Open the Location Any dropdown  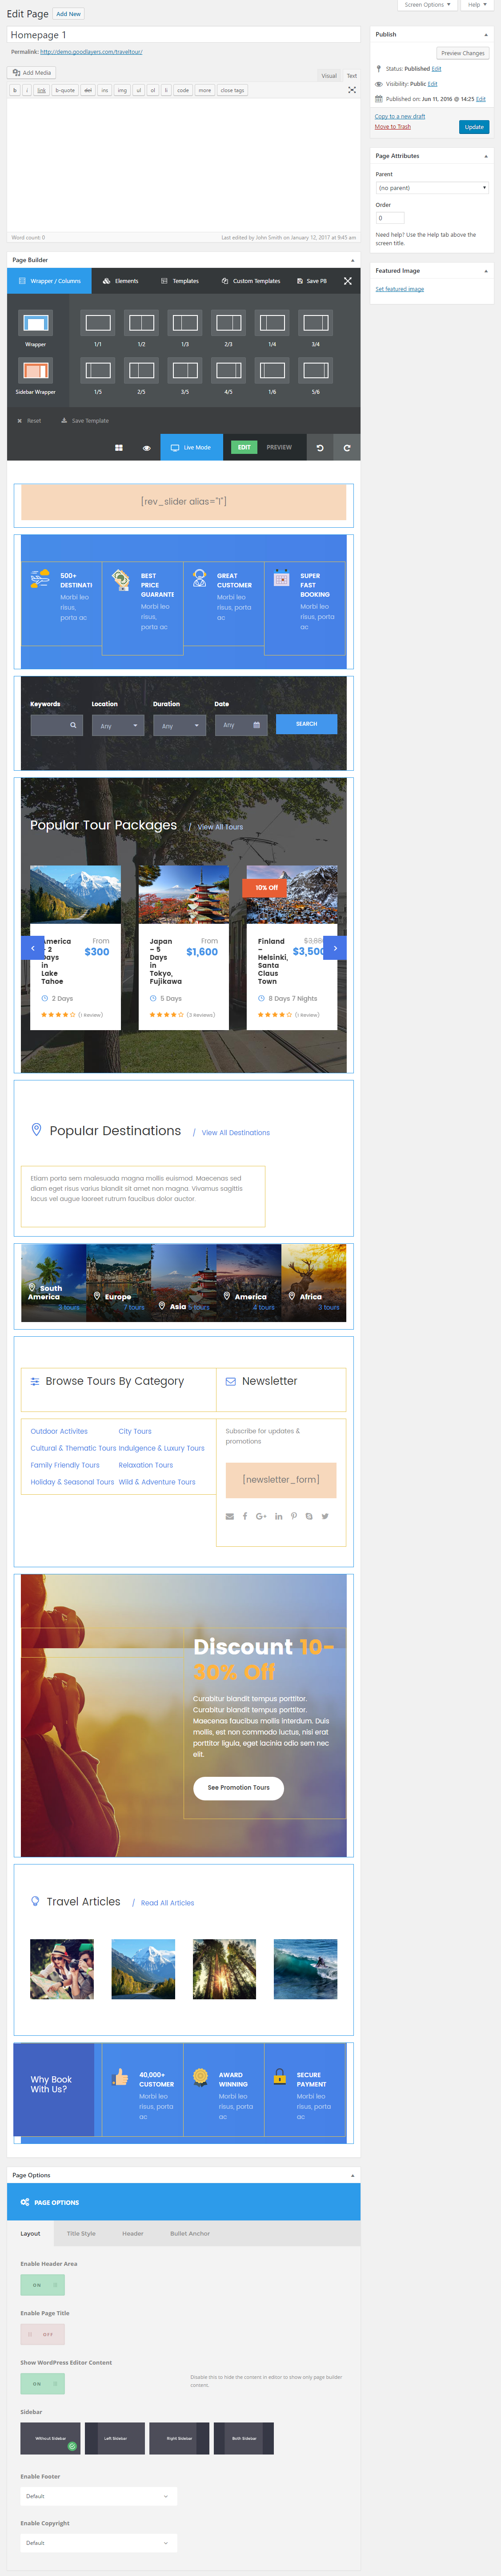[118, 726]
